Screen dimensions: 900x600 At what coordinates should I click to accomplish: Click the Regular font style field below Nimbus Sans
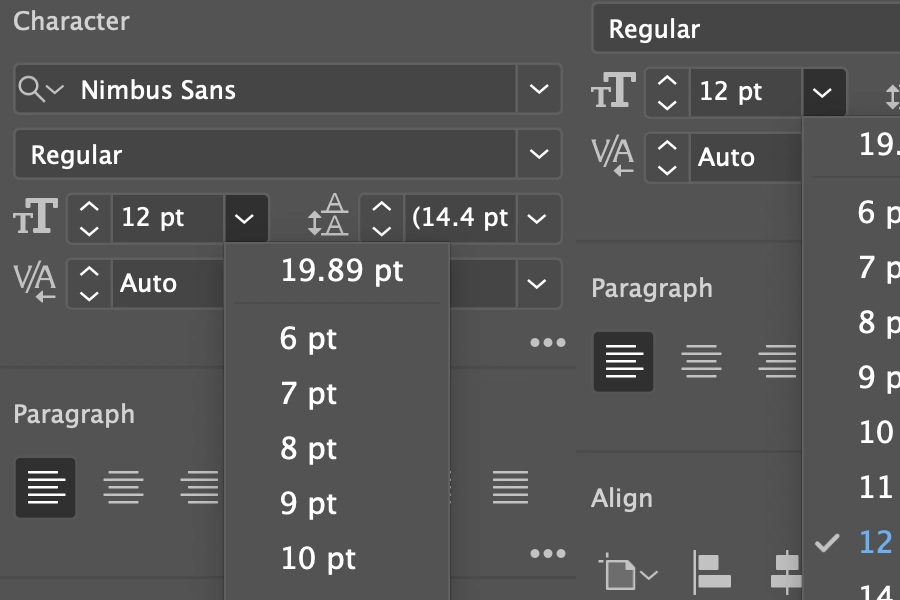(265, 154)
